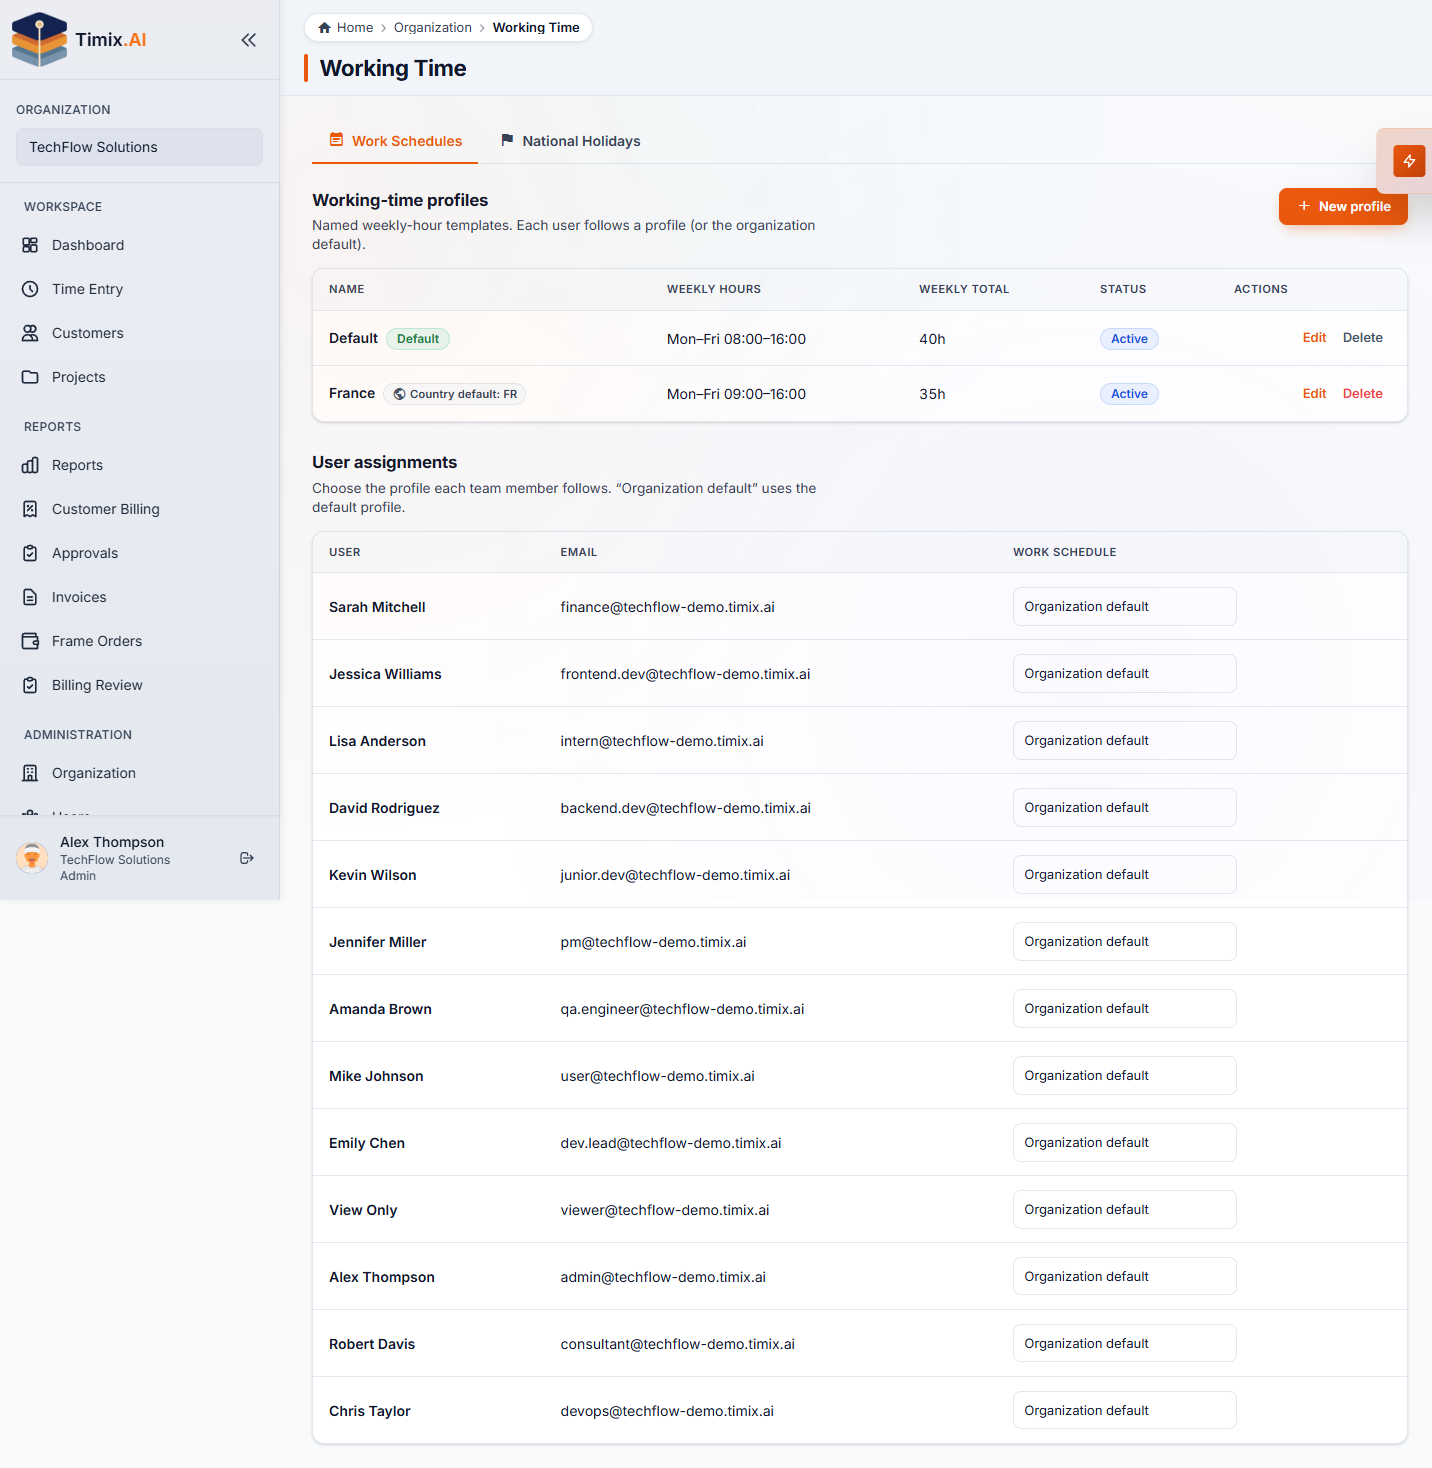Click the orange lightning bolt quick-action icon
The width and height of the screenshot is (1432, 1468).
pos(1409,161)
